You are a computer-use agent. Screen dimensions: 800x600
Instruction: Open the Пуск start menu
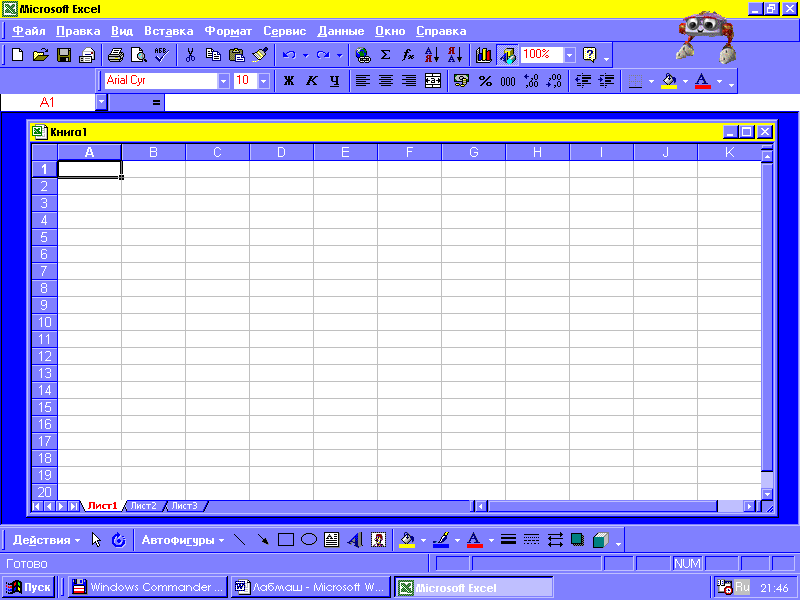point(29,587)
